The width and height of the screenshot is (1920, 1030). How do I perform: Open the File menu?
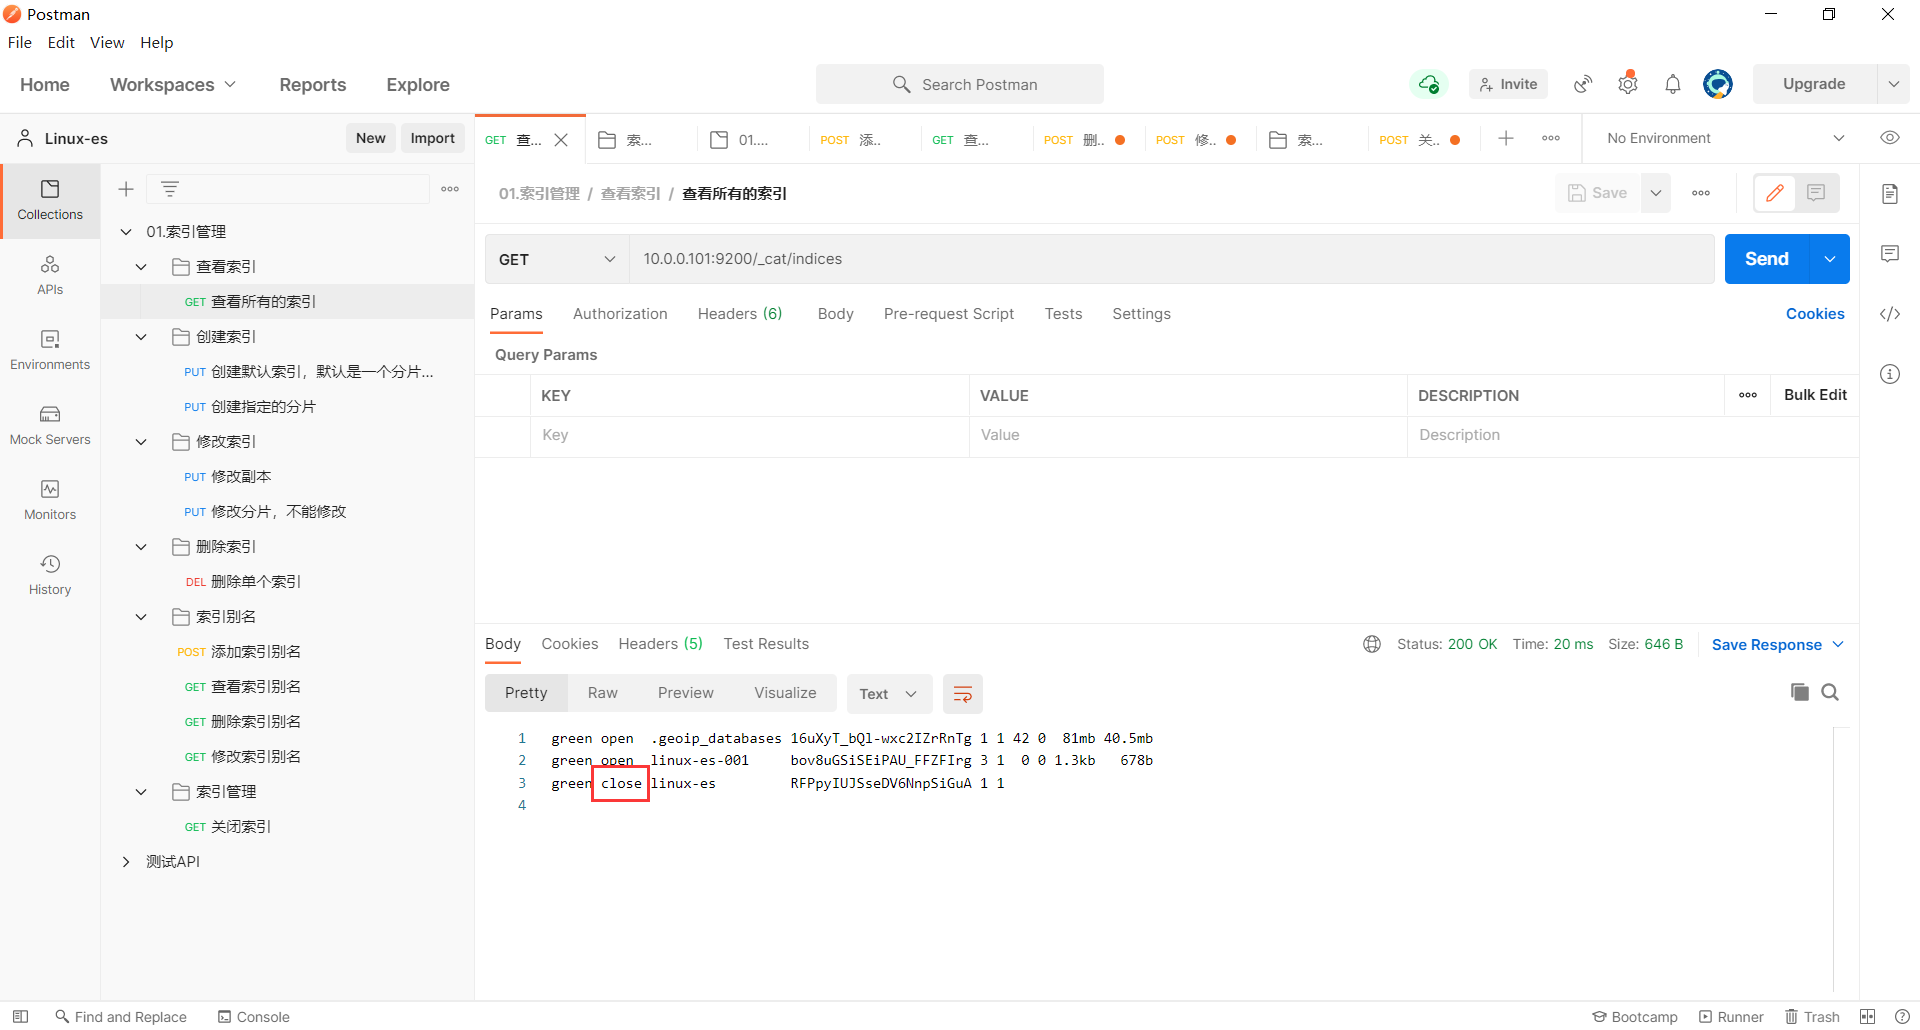20,42
